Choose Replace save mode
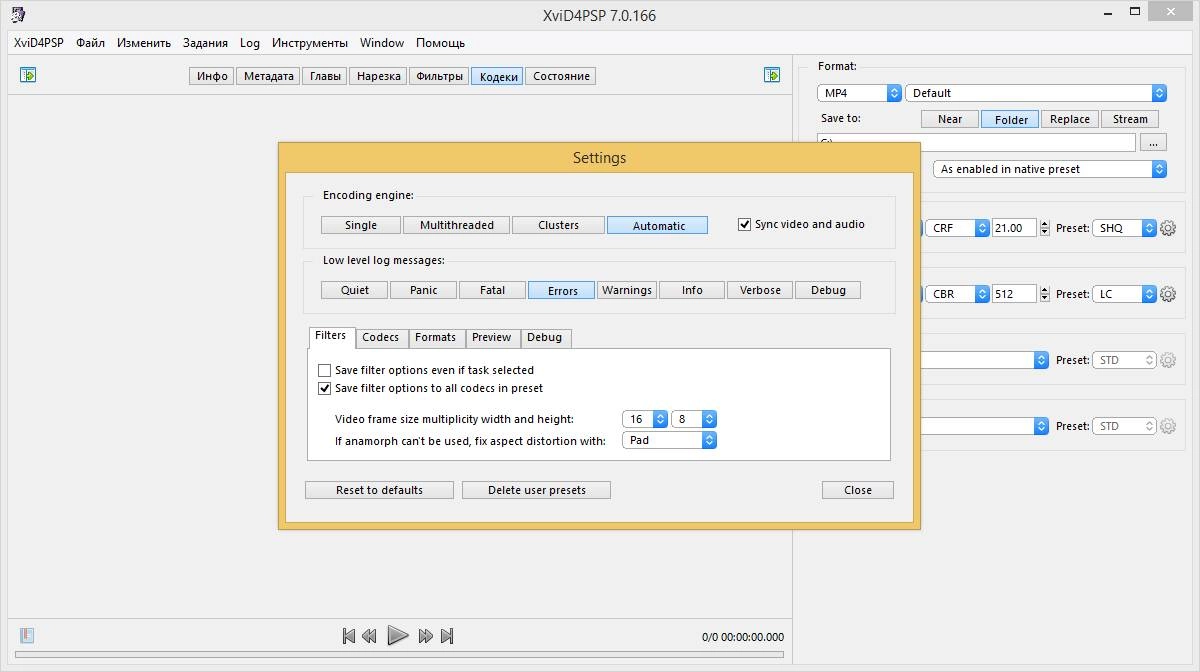Viewport: 1200px width, 672px height. (x=1069, y=119)
